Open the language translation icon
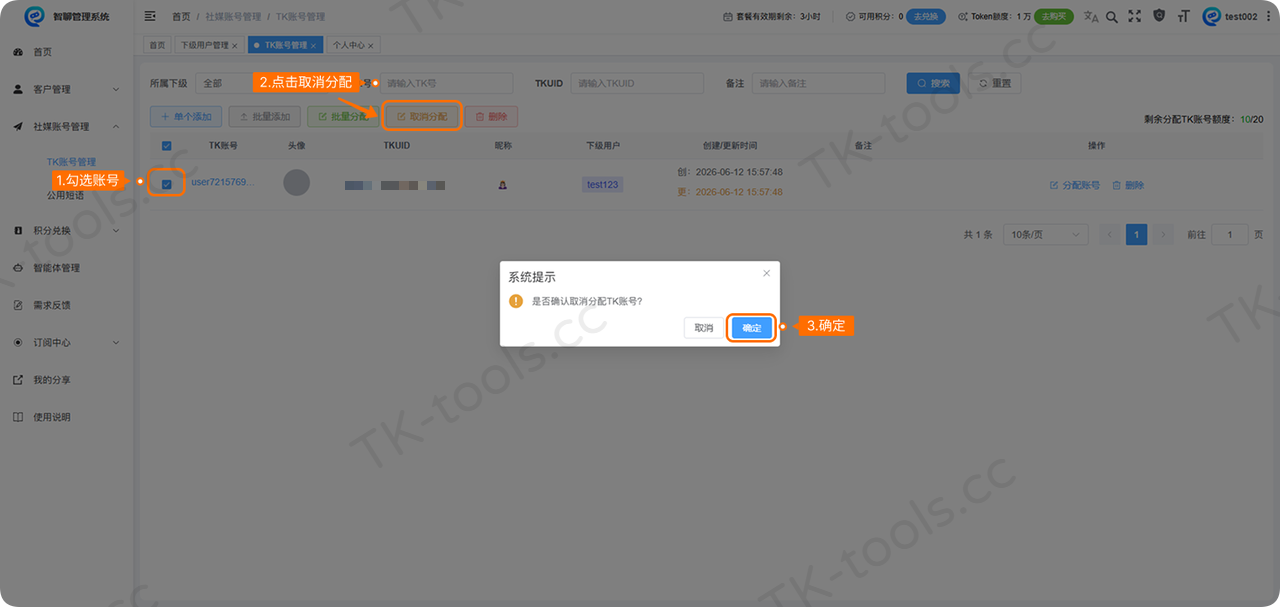1280x607 pixels. click(x=1091, y=16)
